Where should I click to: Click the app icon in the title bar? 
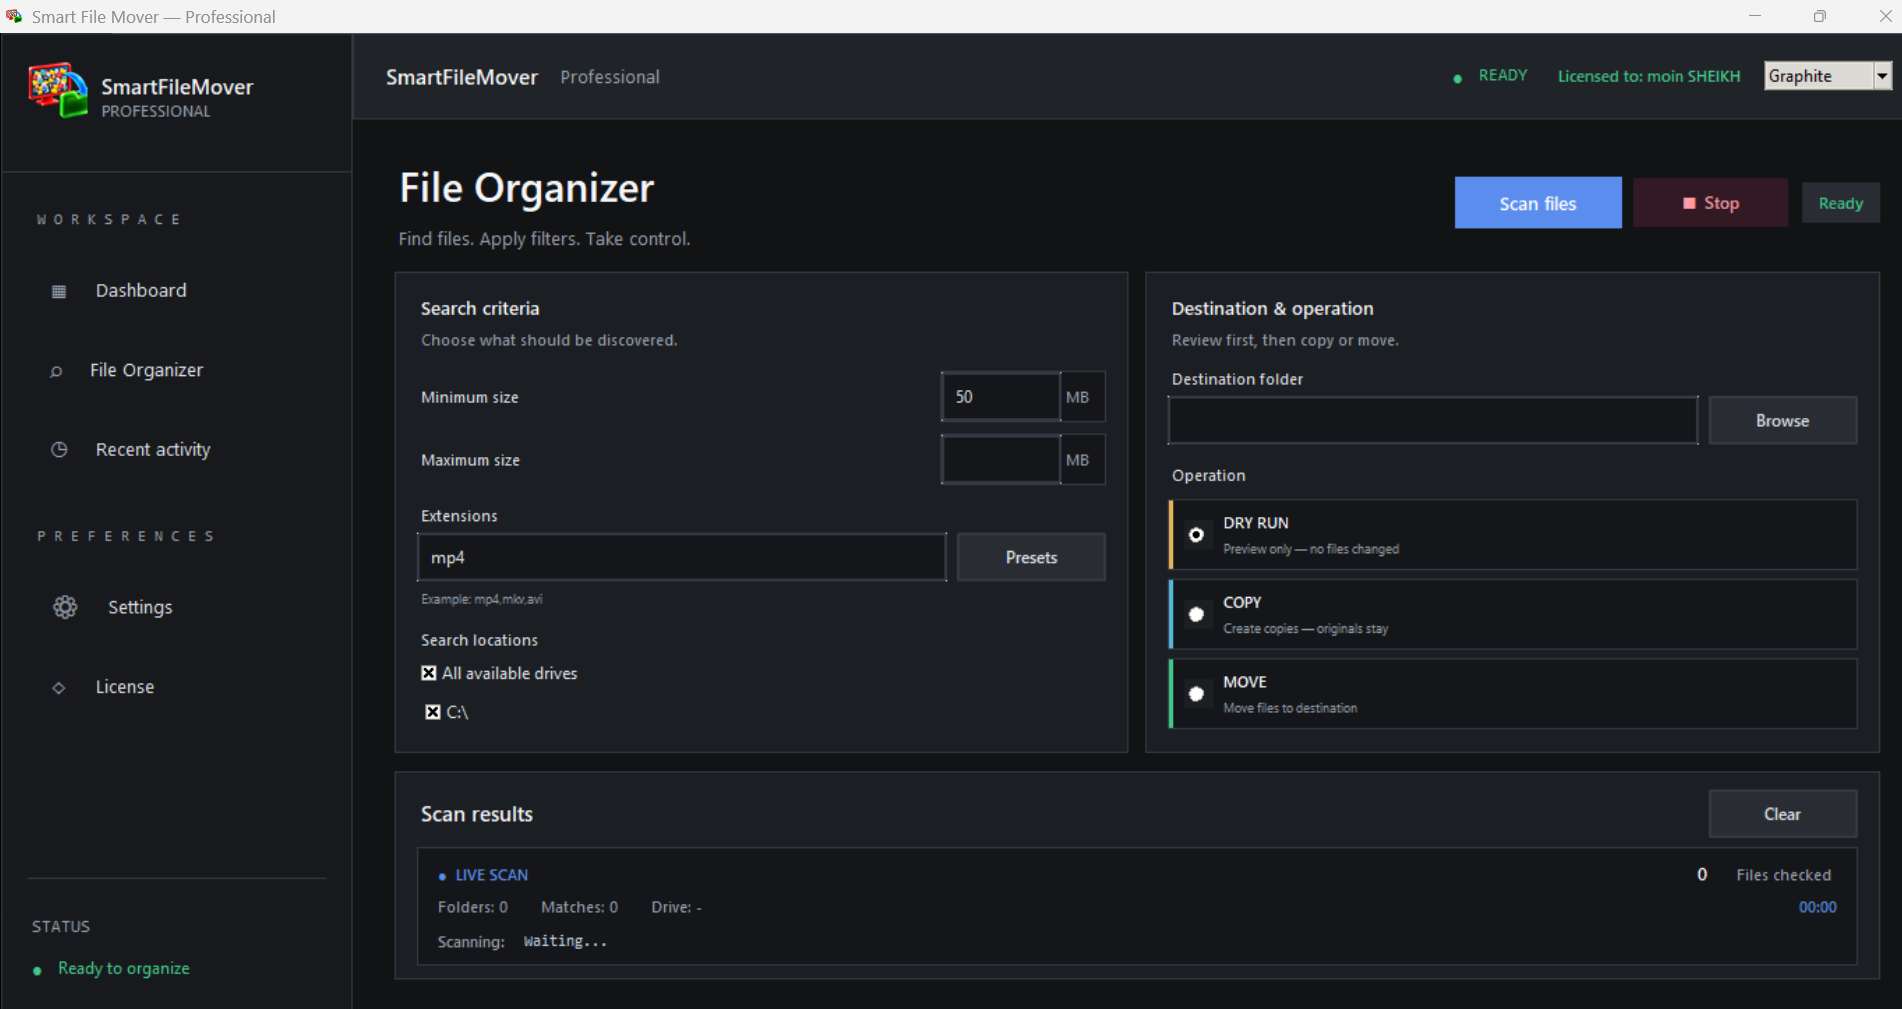(14, 16)
